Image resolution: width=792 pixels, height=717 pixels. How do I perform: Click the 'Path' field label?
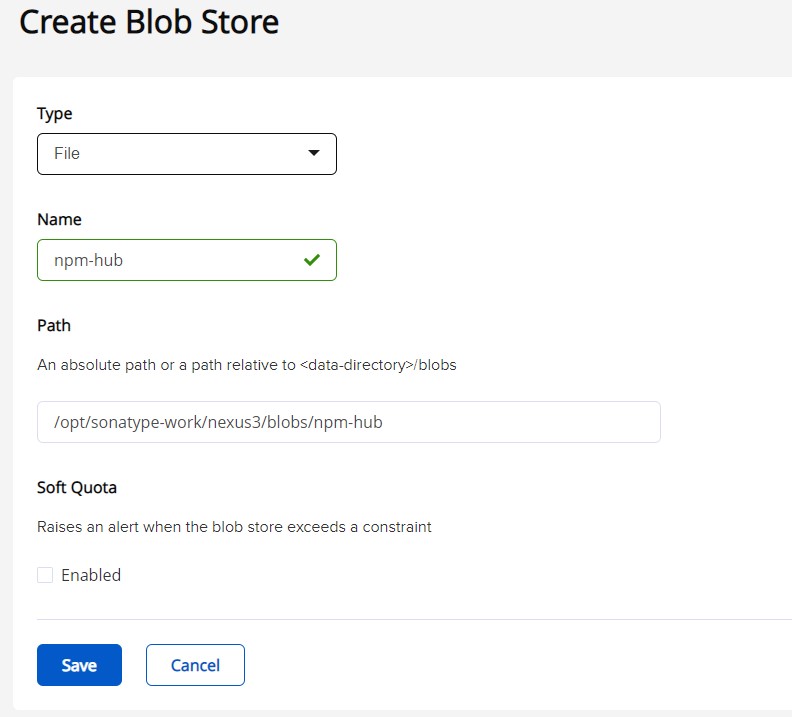(54, 326)
